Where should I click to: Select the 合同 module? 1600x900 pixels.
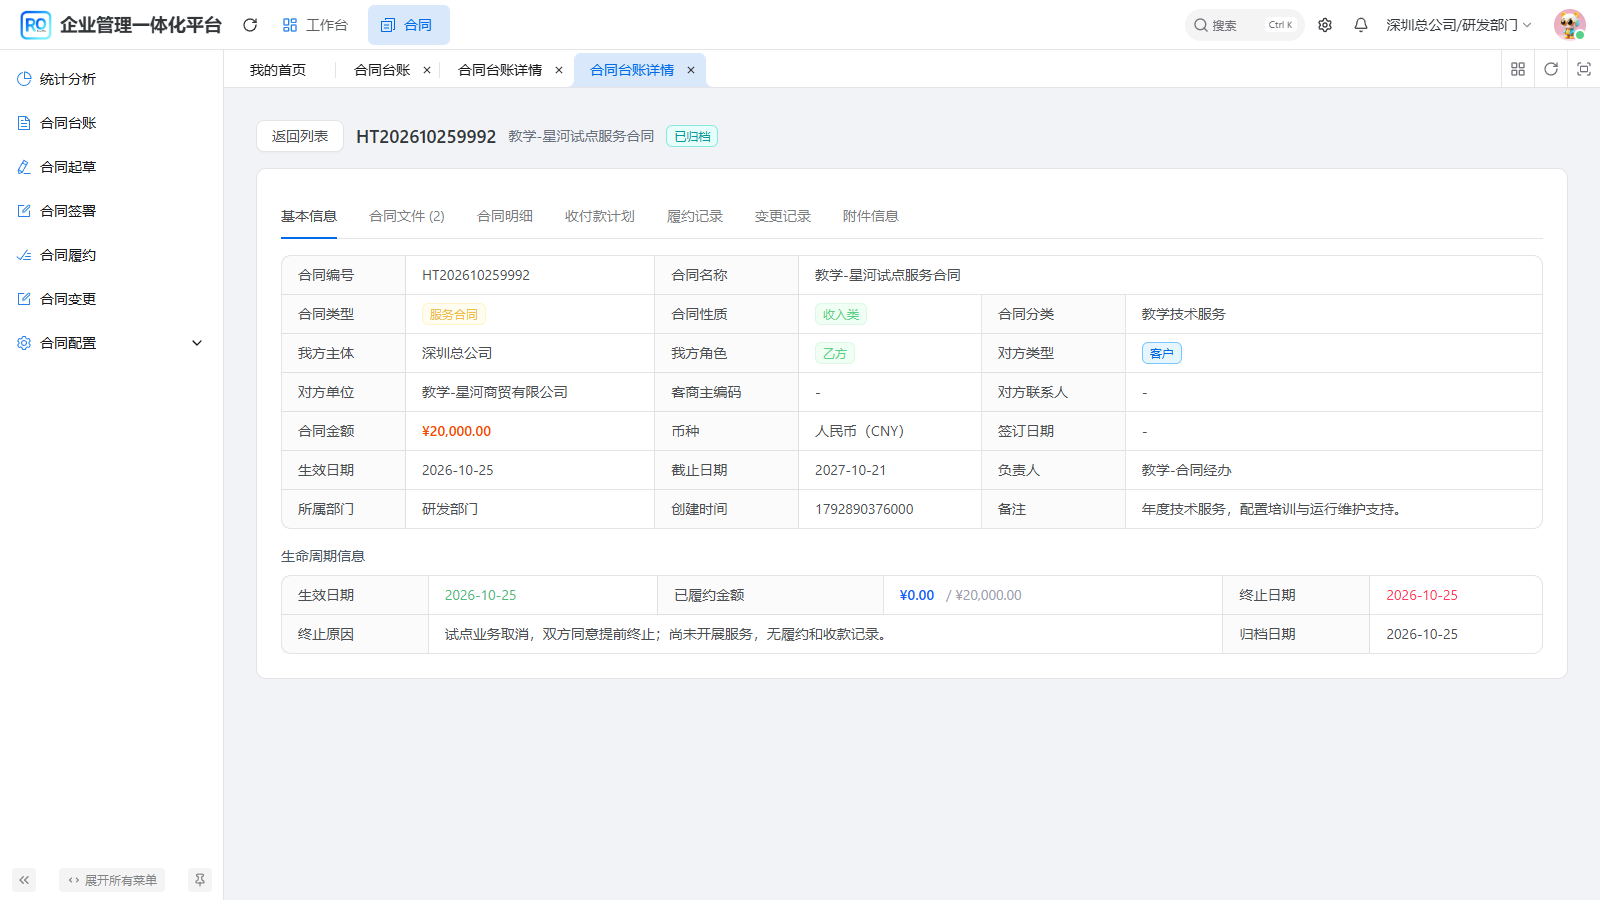click(x=408, y=25)
